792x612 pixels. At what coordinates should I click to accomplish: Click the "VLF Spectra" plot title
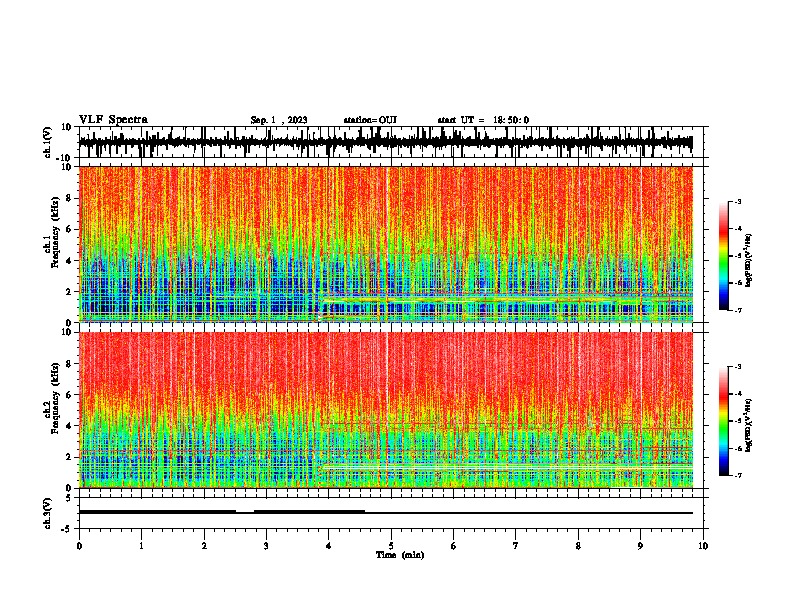click(113, 120)
